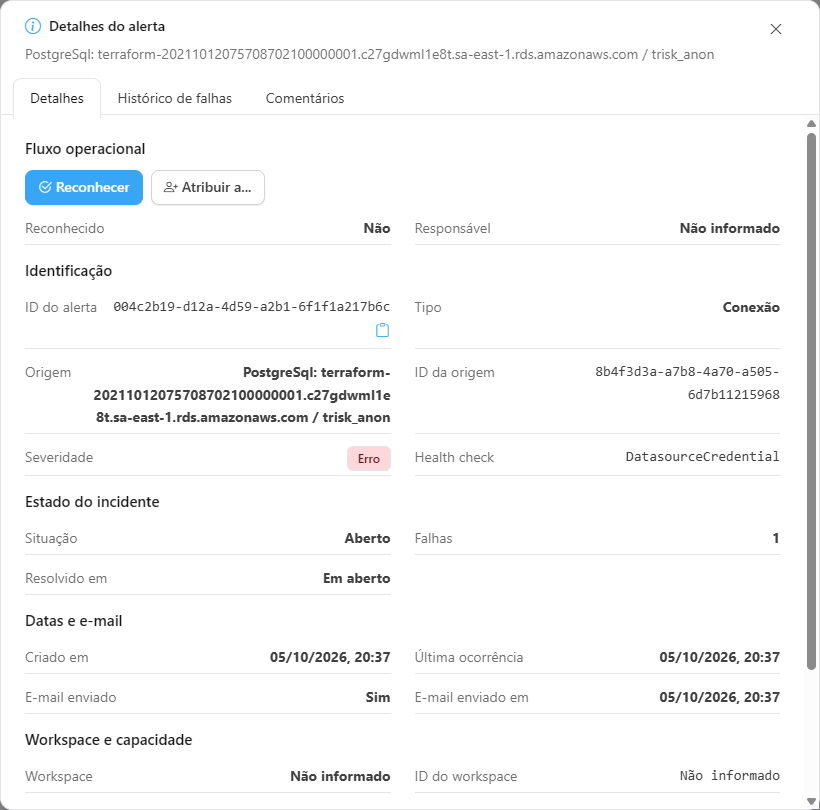Click the E-mail enviado em date value
Viewport: 820px width, 810px height.
(720, 697)
